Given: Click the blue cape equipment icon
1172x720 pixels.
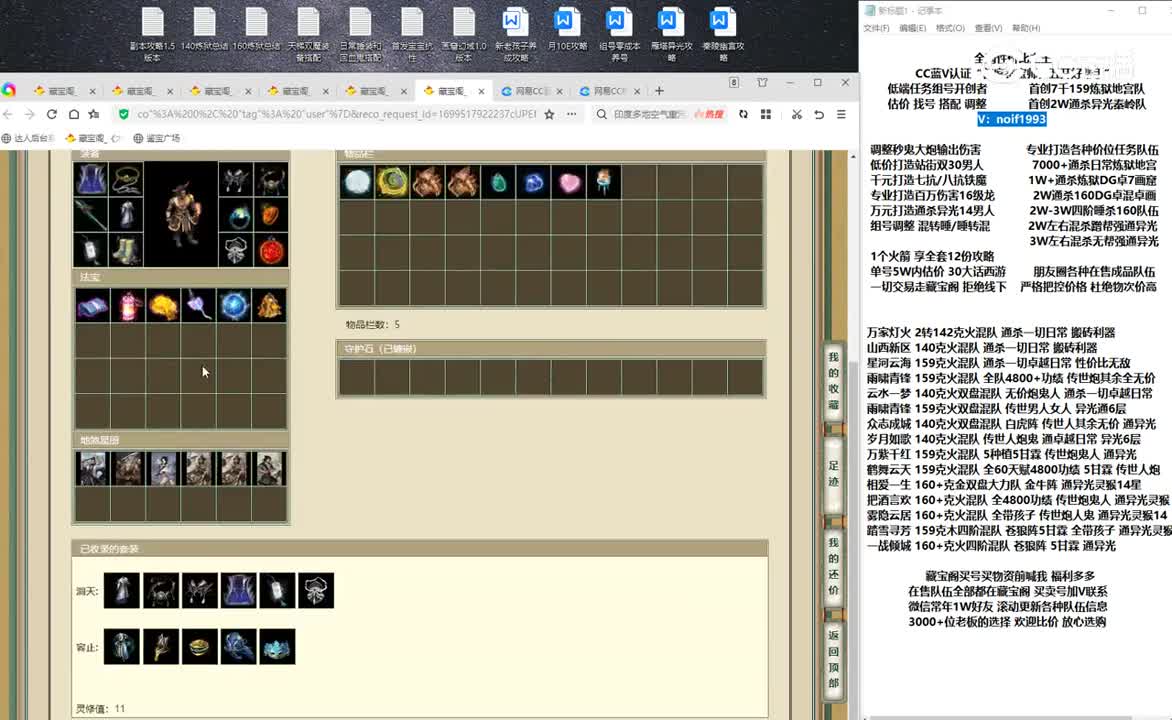Looking at the screenshot, I should [x=91, y=180].
